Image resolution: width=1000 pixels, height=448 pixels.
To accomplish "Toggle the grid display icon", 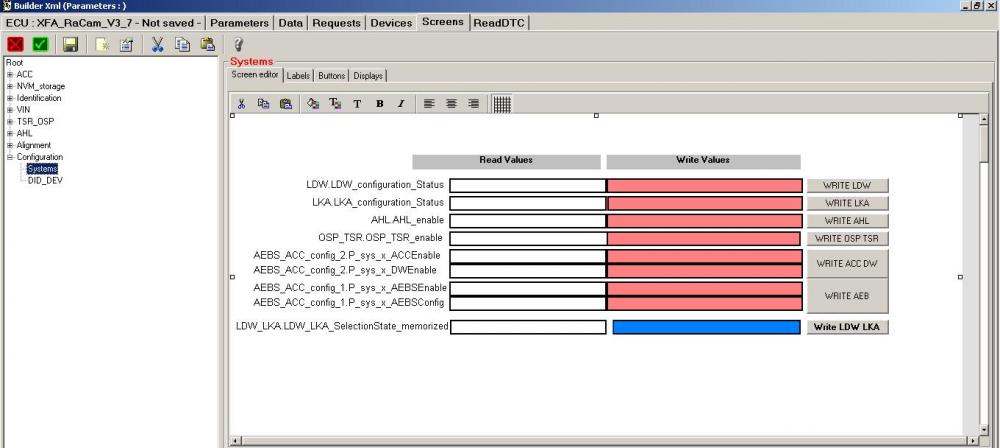I will tap(502, 104).
